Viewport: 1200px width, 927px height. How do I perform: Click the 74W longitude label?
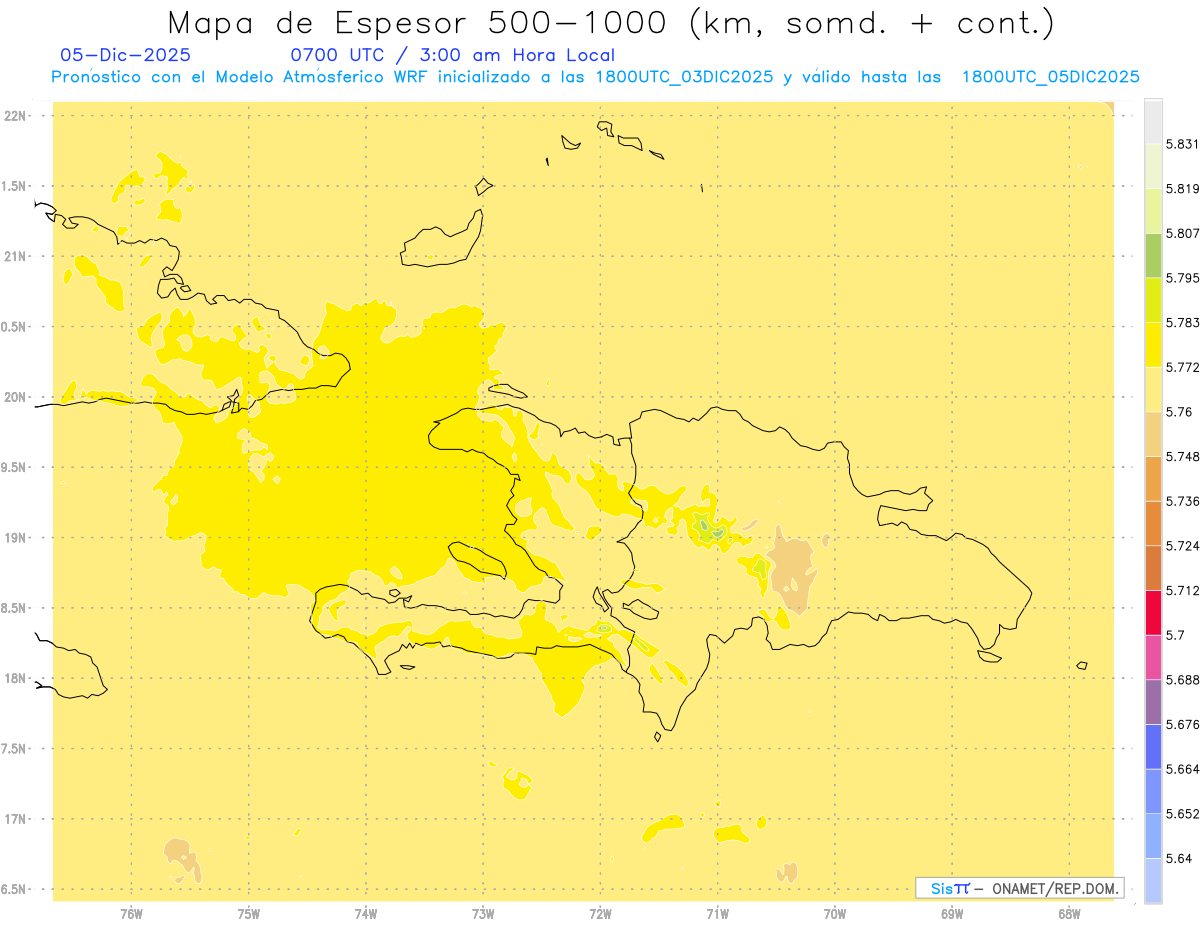click(x=366, y=914)
